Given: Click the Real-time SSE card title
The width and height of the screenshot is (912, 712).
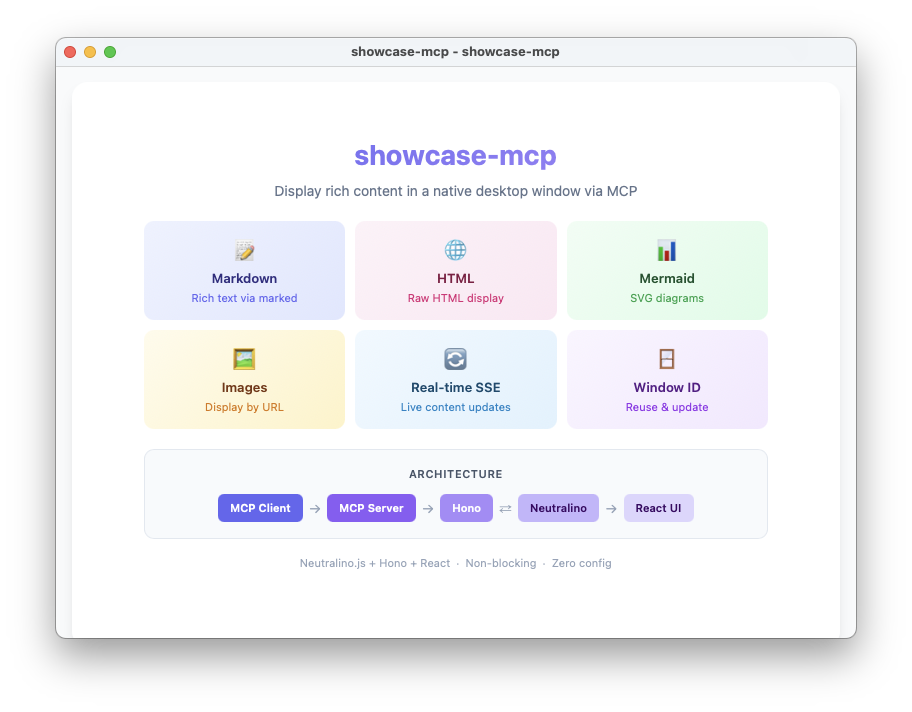Looking at the screenshot, I should pyautogui.click(x=455, y=387).
